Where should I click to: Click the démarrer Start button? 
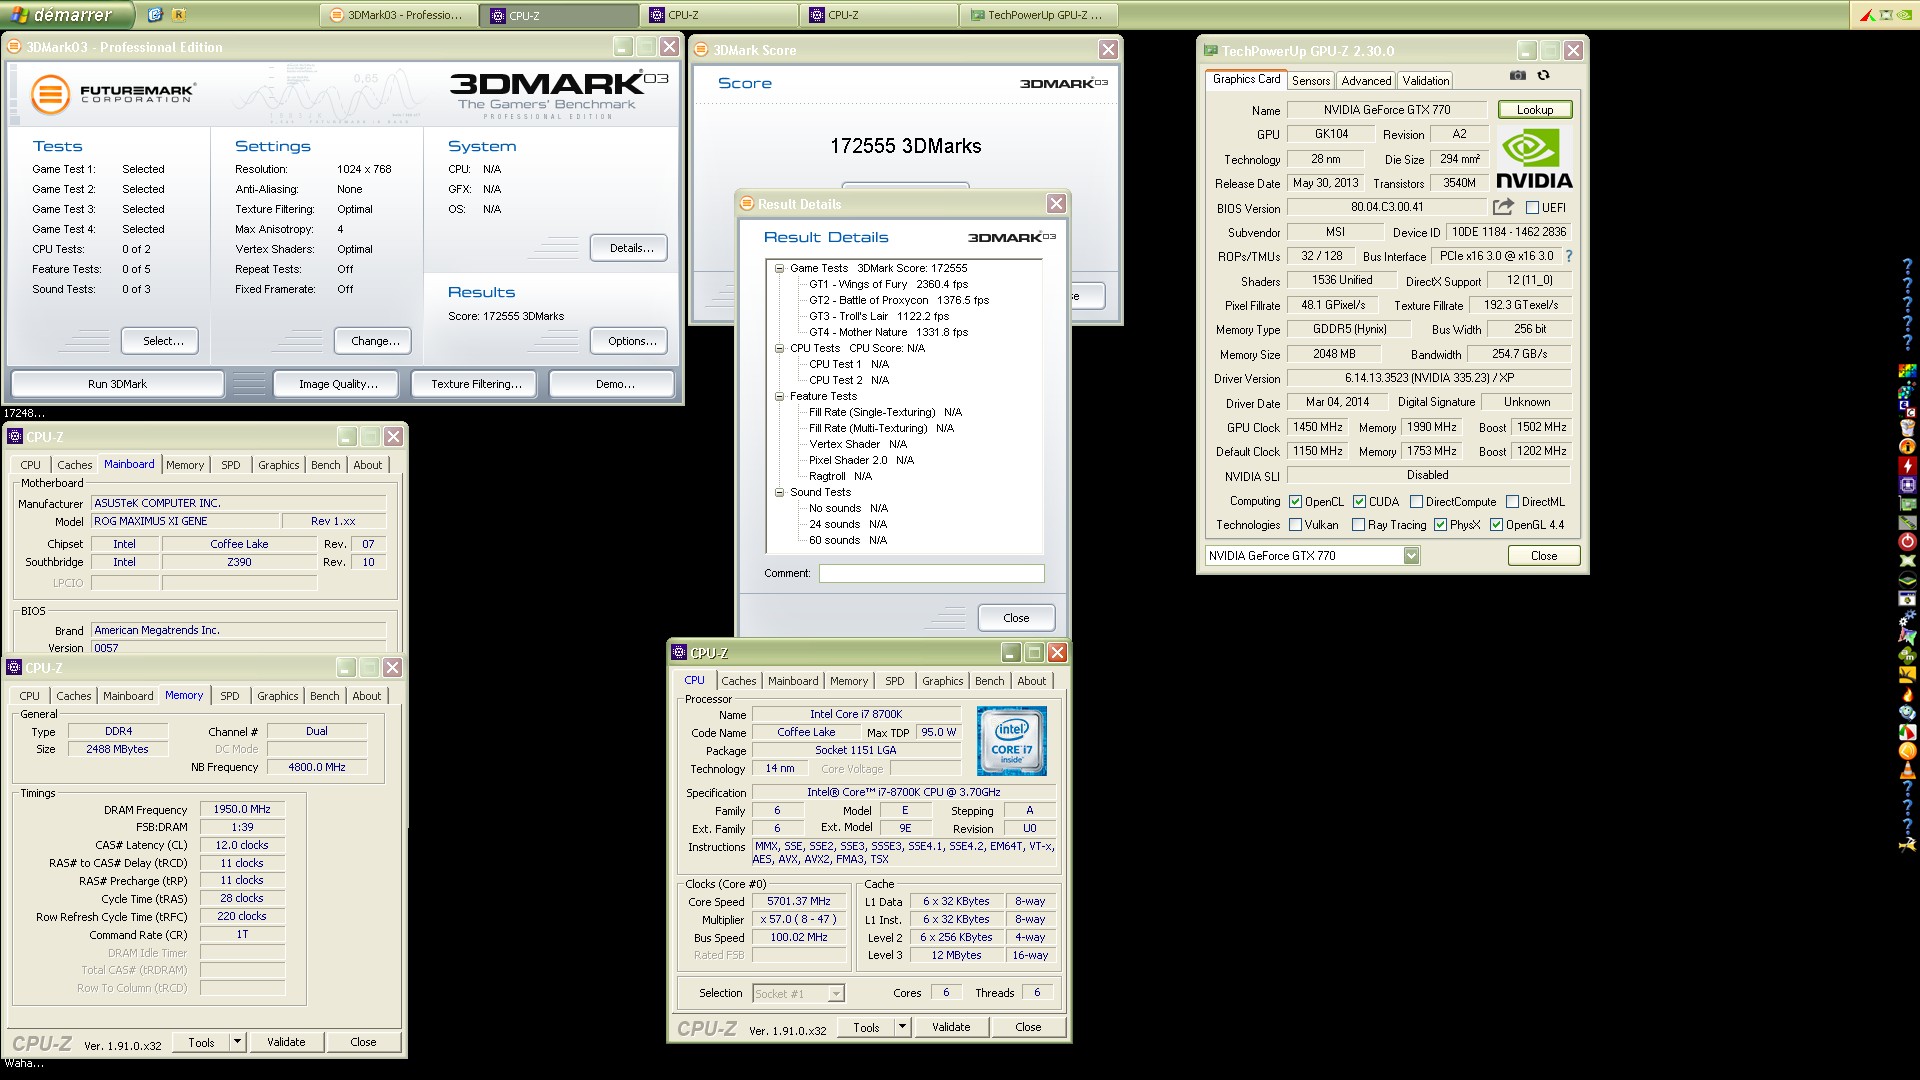(67, 15)
